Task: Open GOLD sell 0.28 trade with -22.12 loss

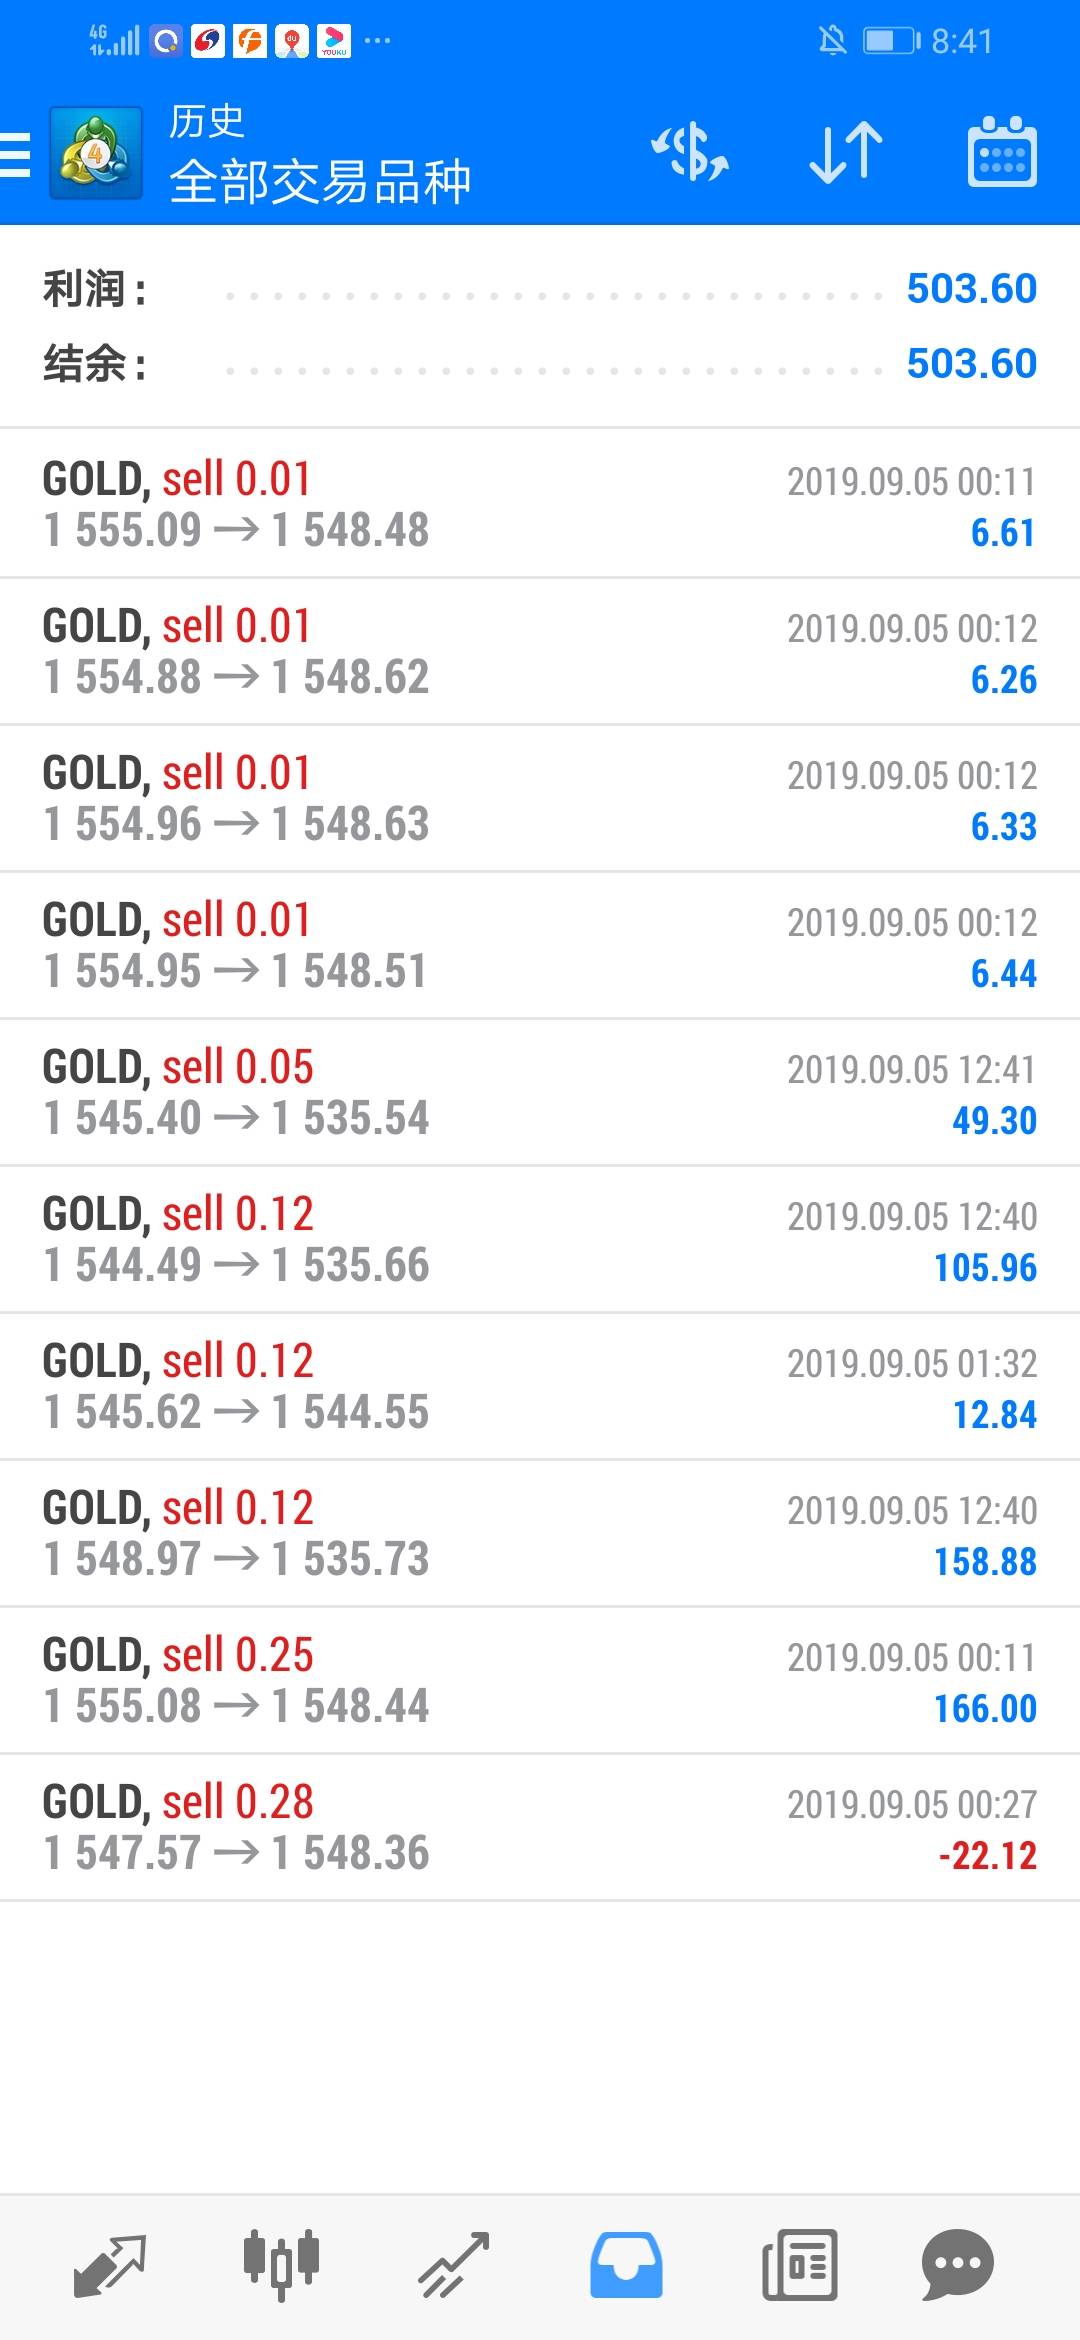Action: tap(540, 1827)
